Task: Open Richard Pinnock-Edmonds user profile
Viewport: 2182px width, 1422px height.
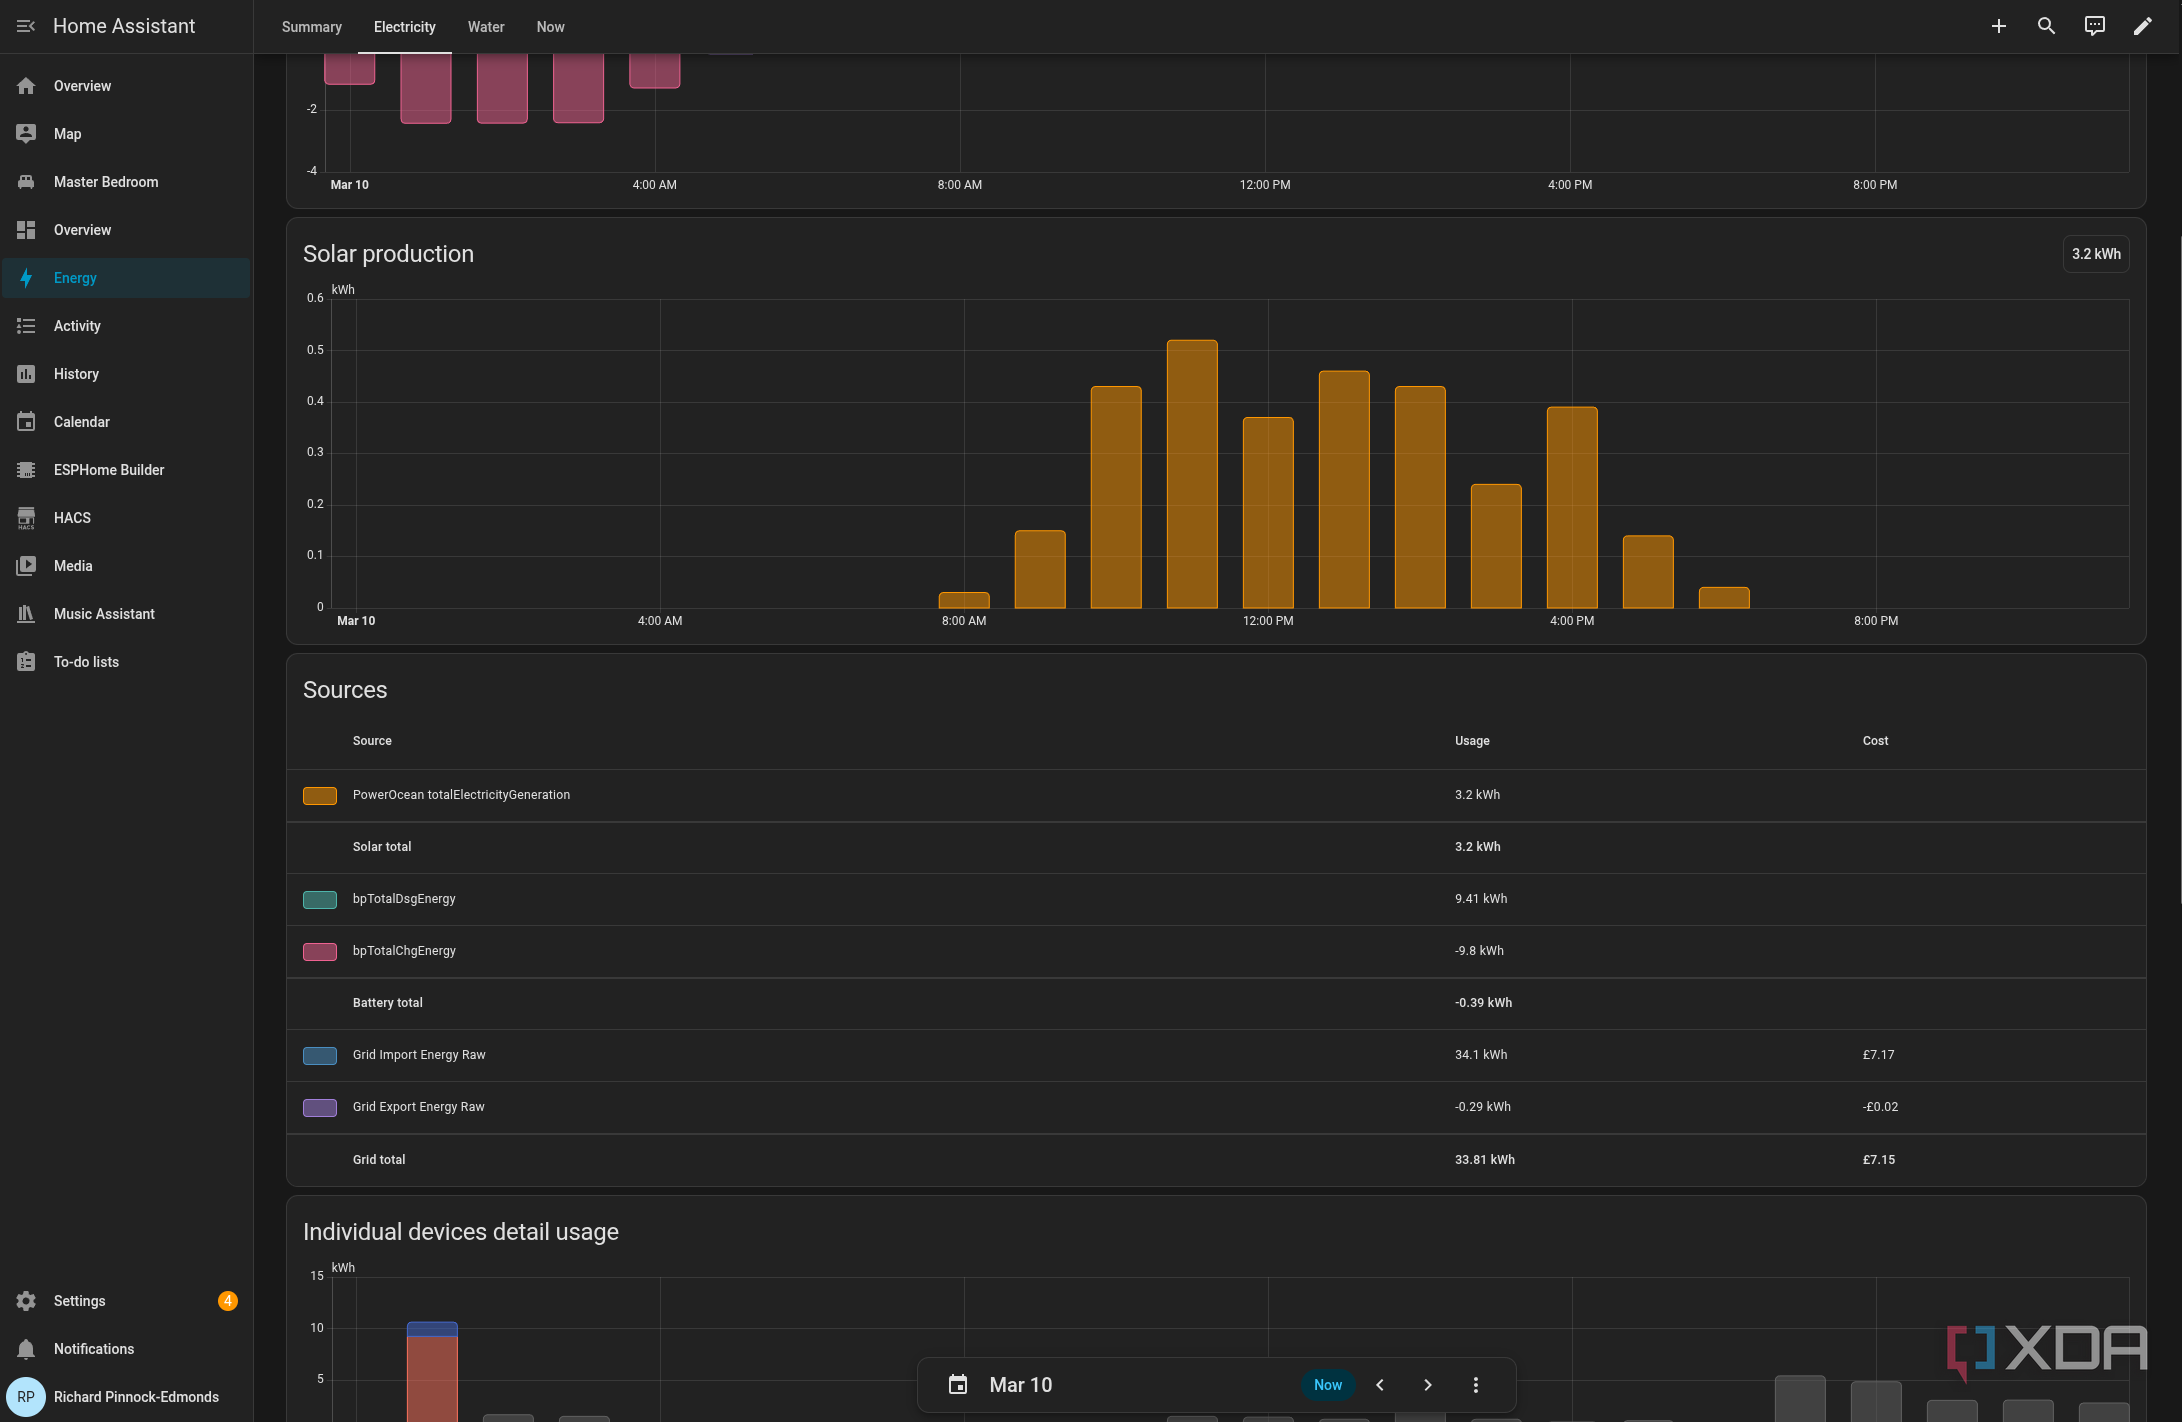Action: (126, 1397)
